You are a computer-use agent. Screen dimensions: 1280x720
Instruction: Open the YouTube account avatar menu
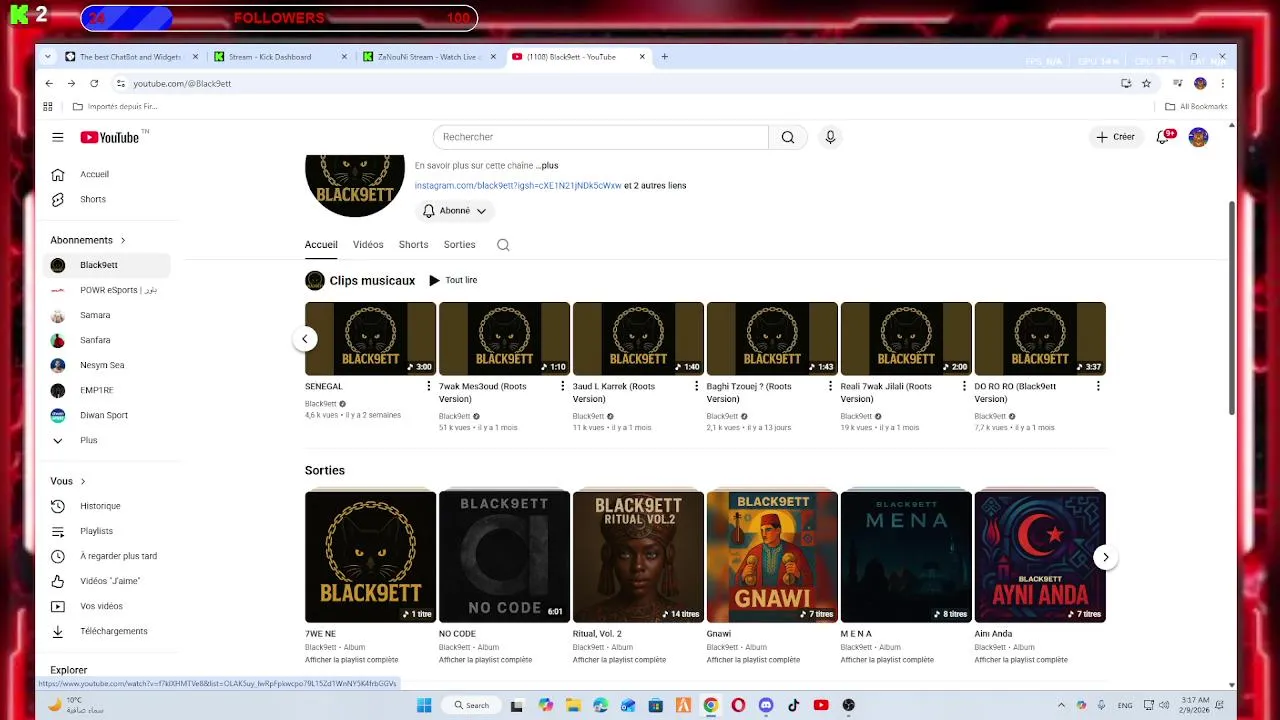click(x=1198, y=137)
